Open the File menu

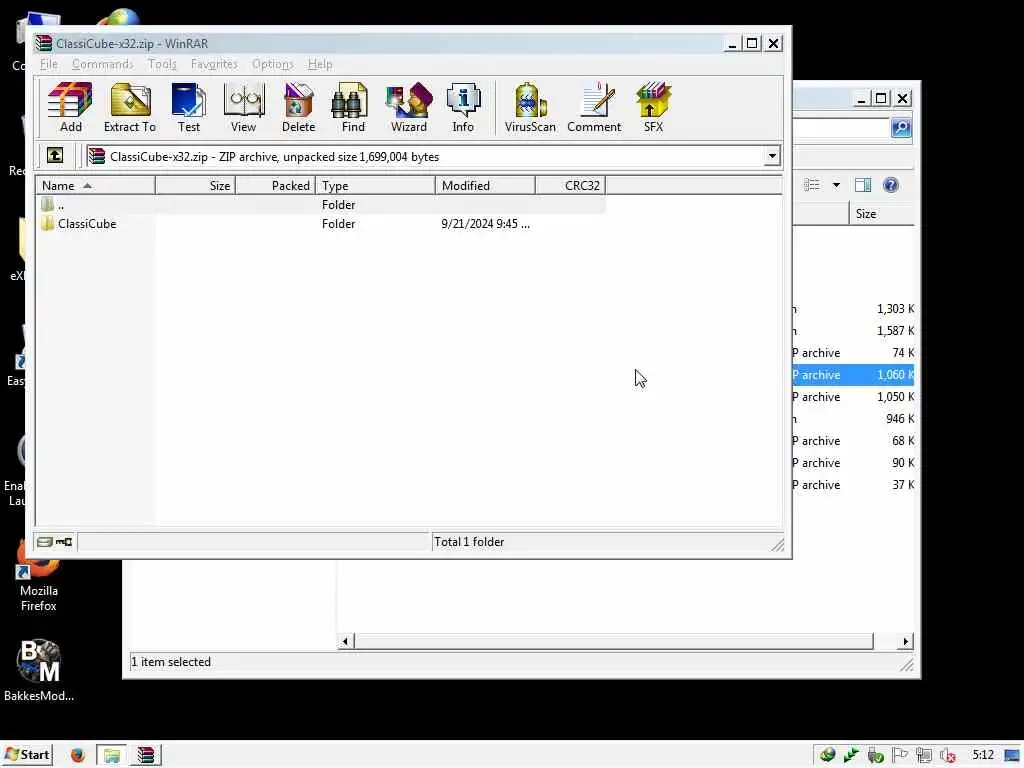pos(49,64)
